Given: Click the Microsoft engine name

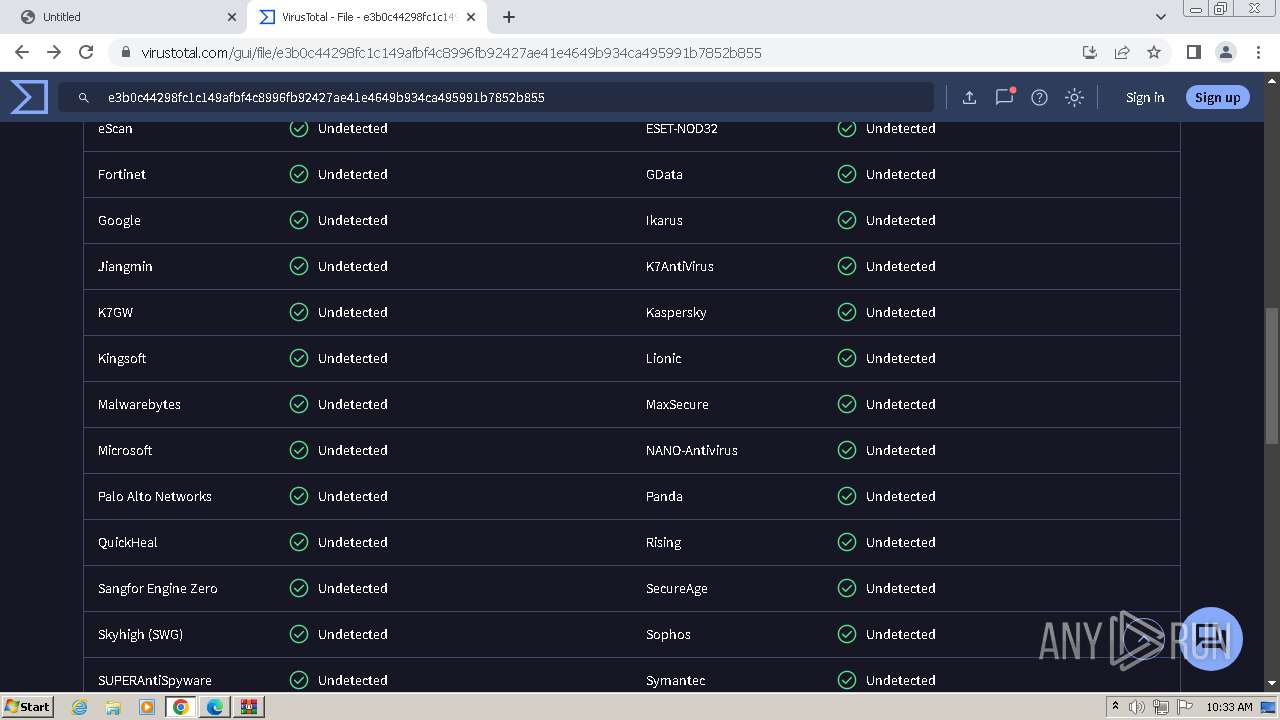Looking at the screenshot, I should coord(125,450).
